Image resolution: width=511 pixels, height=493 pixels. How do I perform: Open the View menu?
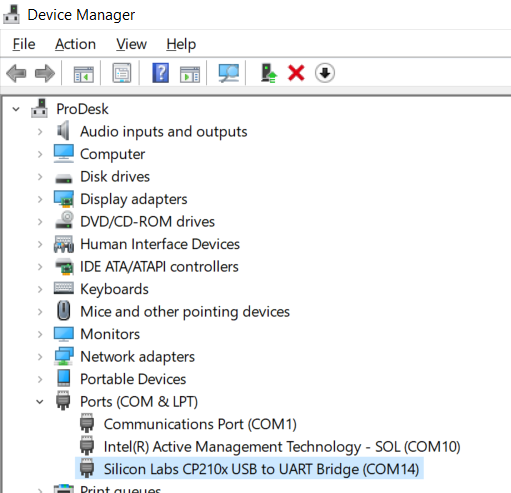[x=131, y=44]
